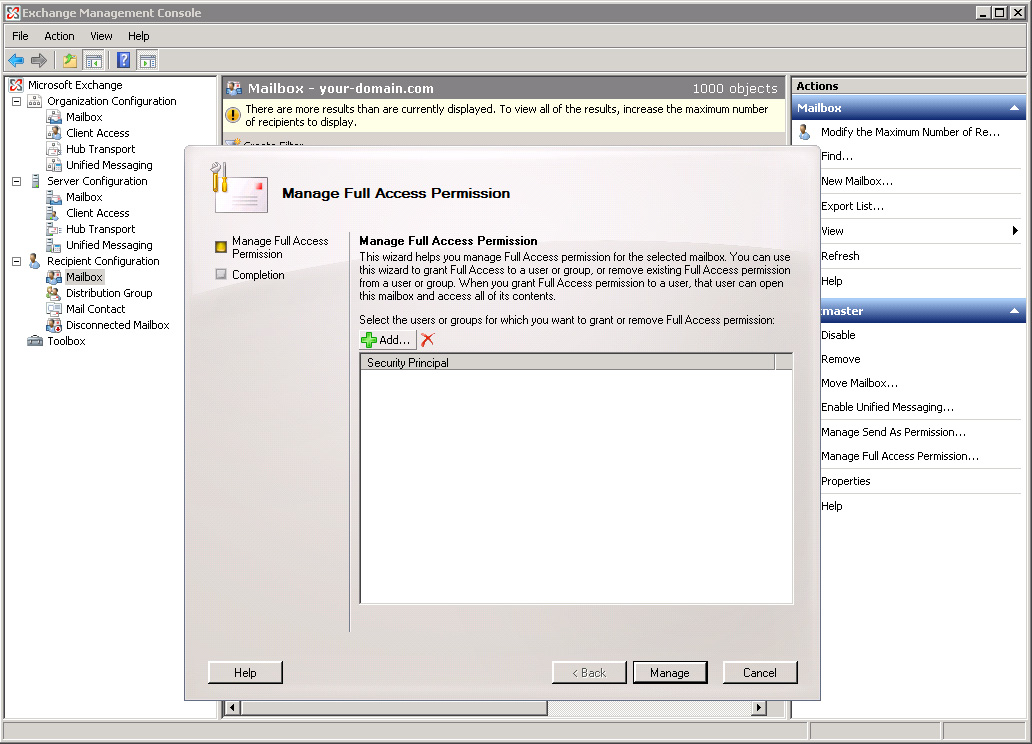This screenshot has height=744, width=1032.
Task: Collapse the Recipient Configuration tree node
Action: (x=16, y=261)
